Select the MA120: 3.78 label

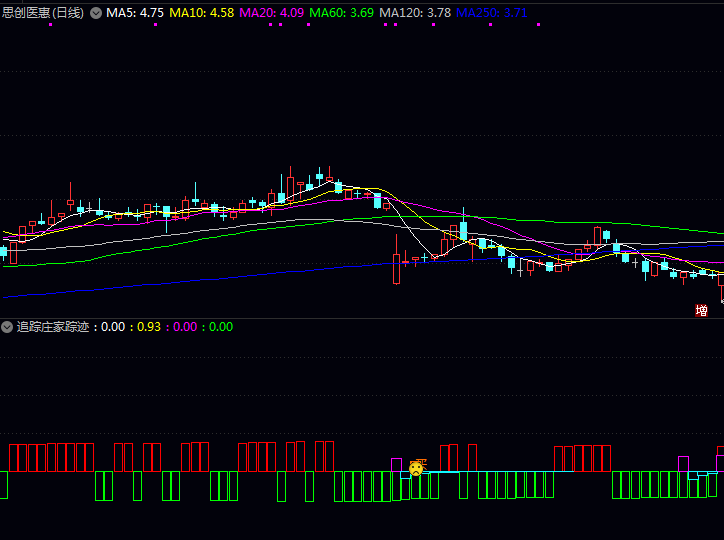pos(415,14)
